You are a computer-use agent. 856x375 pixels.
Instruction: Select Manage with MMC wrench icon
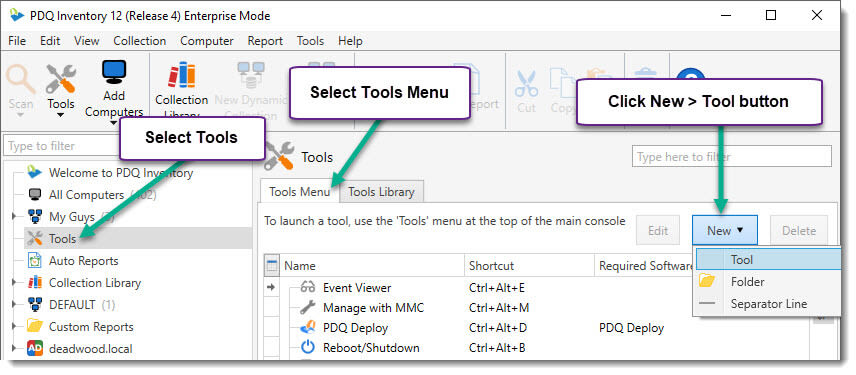pos(308,307)
